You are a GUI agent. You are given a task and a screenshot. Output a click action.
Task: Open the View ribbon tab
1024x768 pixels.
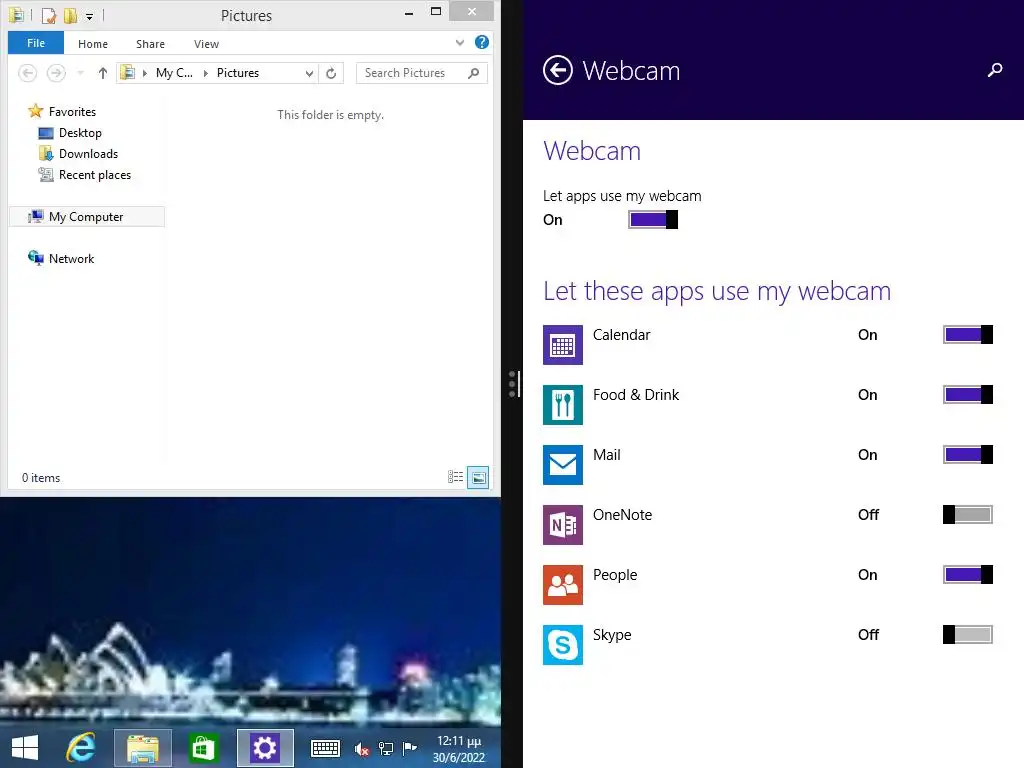(x=206, y=44)
